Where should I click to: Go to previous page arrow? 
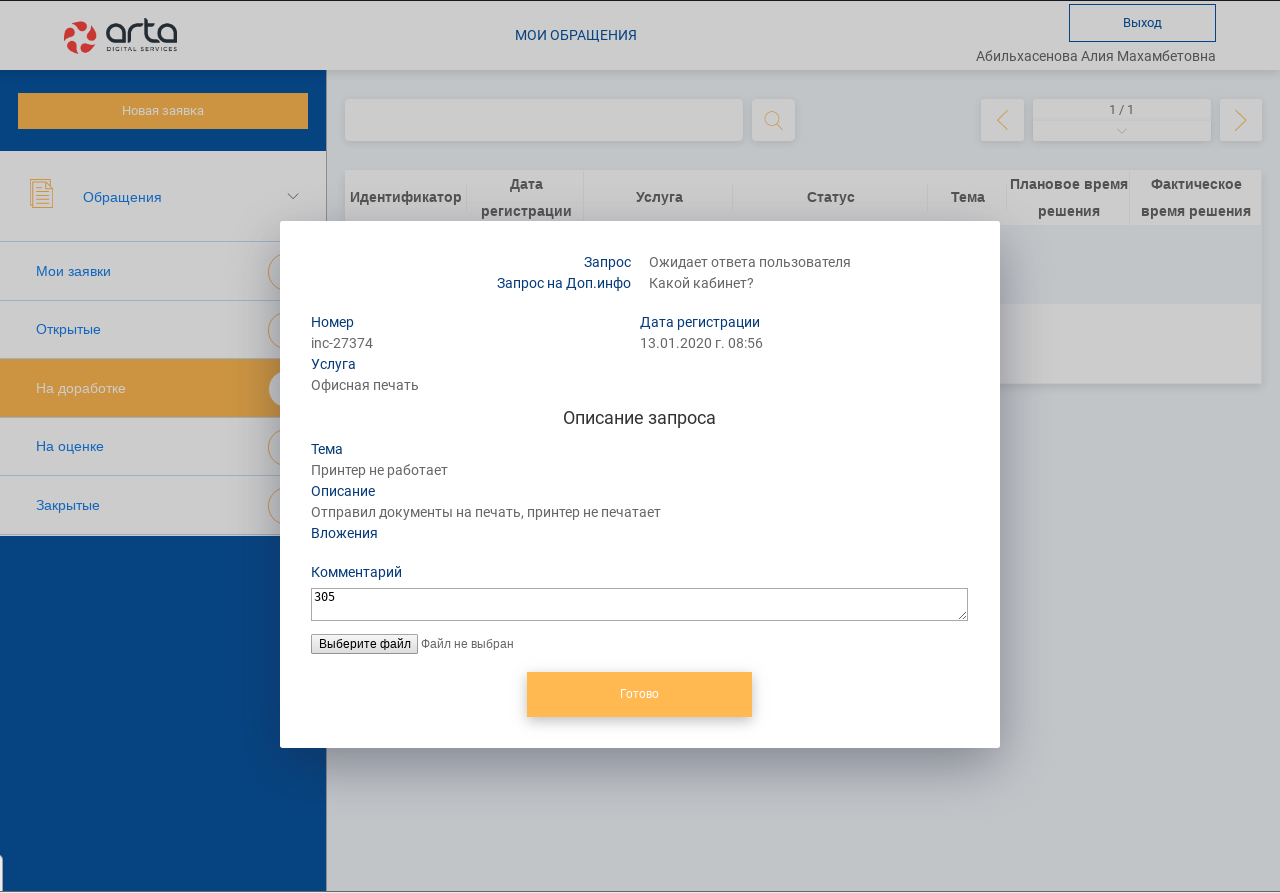click(x=1002, y=120)
